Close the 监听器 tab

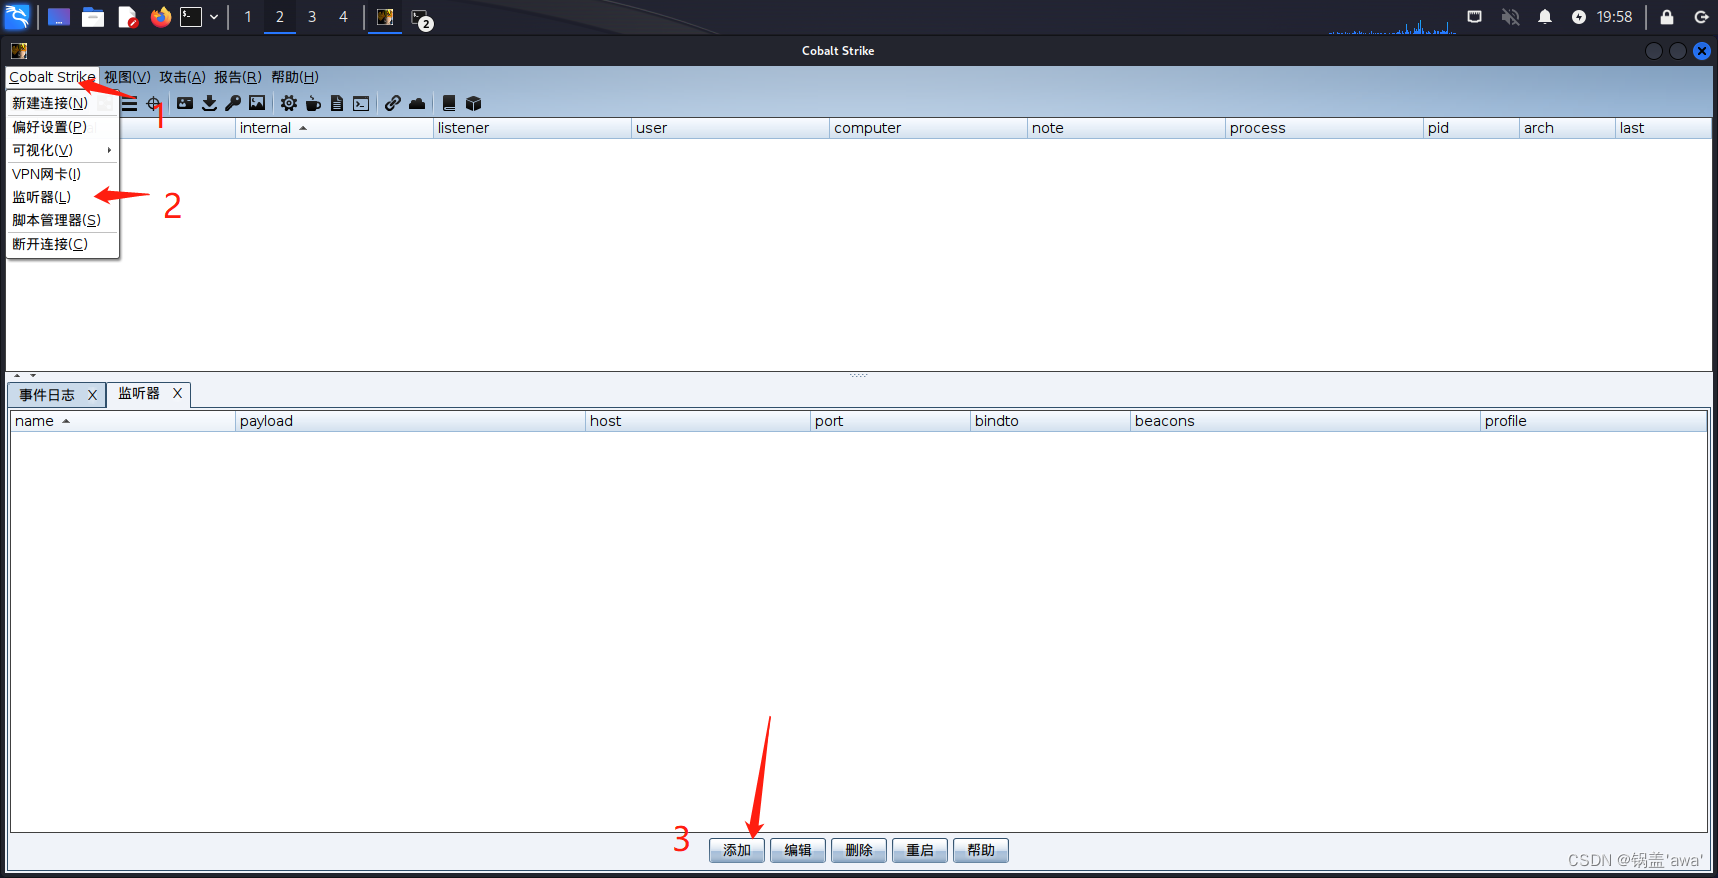click(x=177, y=393)
